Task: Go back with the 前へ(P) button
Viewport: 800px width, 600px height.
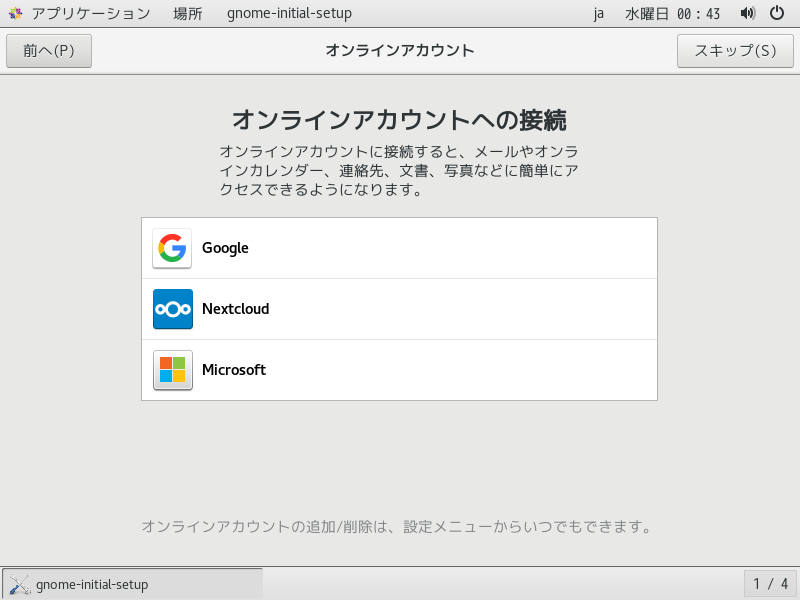Action: pos(49,51)
